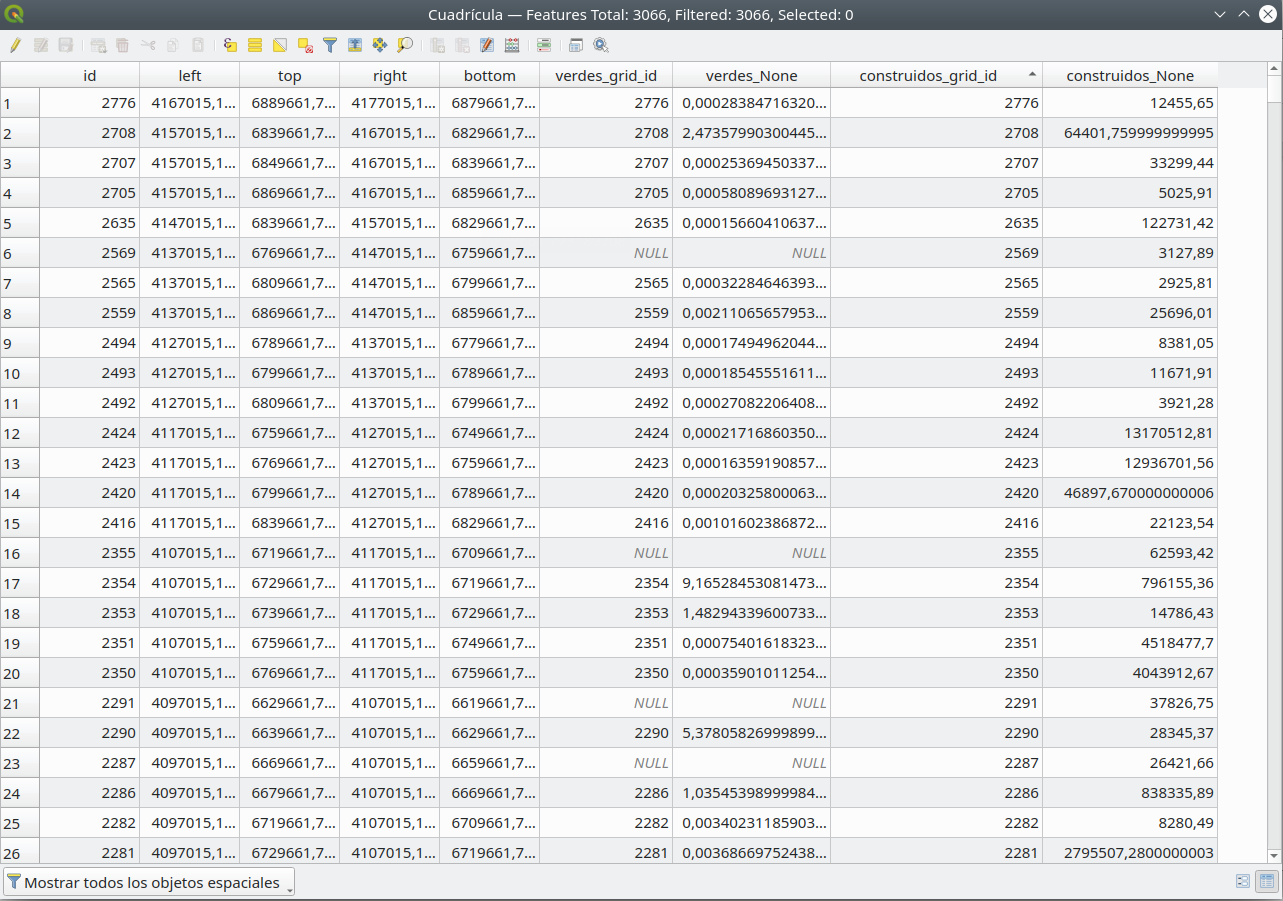1283x901 pixels.
Task: Switch to form view icon at bottom right
Action: click(1243, 882)
